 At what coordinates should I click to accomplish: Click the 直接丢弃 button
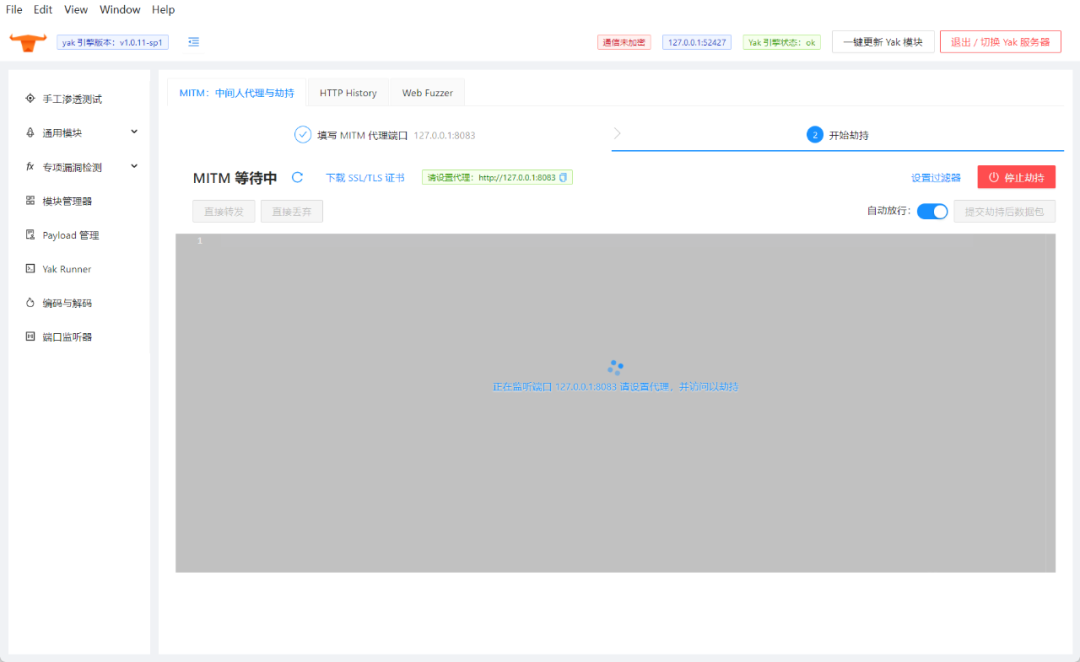[292, 211]
